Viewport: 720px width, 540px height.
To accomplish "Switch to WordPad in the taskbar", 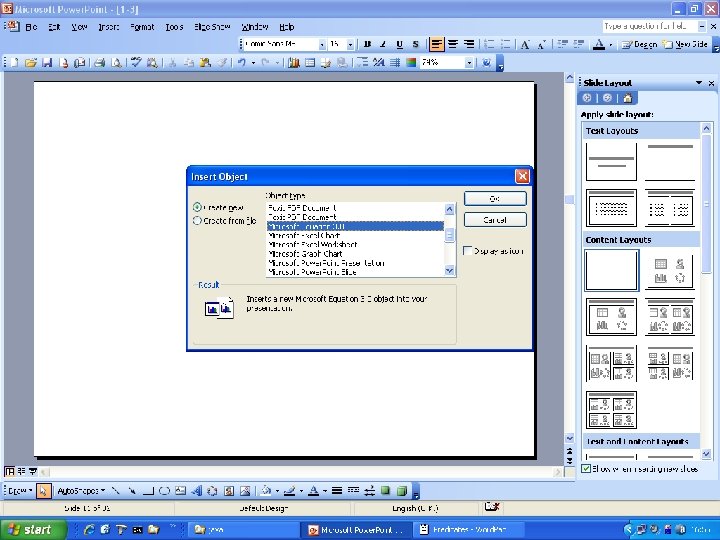I will pyautogui.click(x=468, y=529).
